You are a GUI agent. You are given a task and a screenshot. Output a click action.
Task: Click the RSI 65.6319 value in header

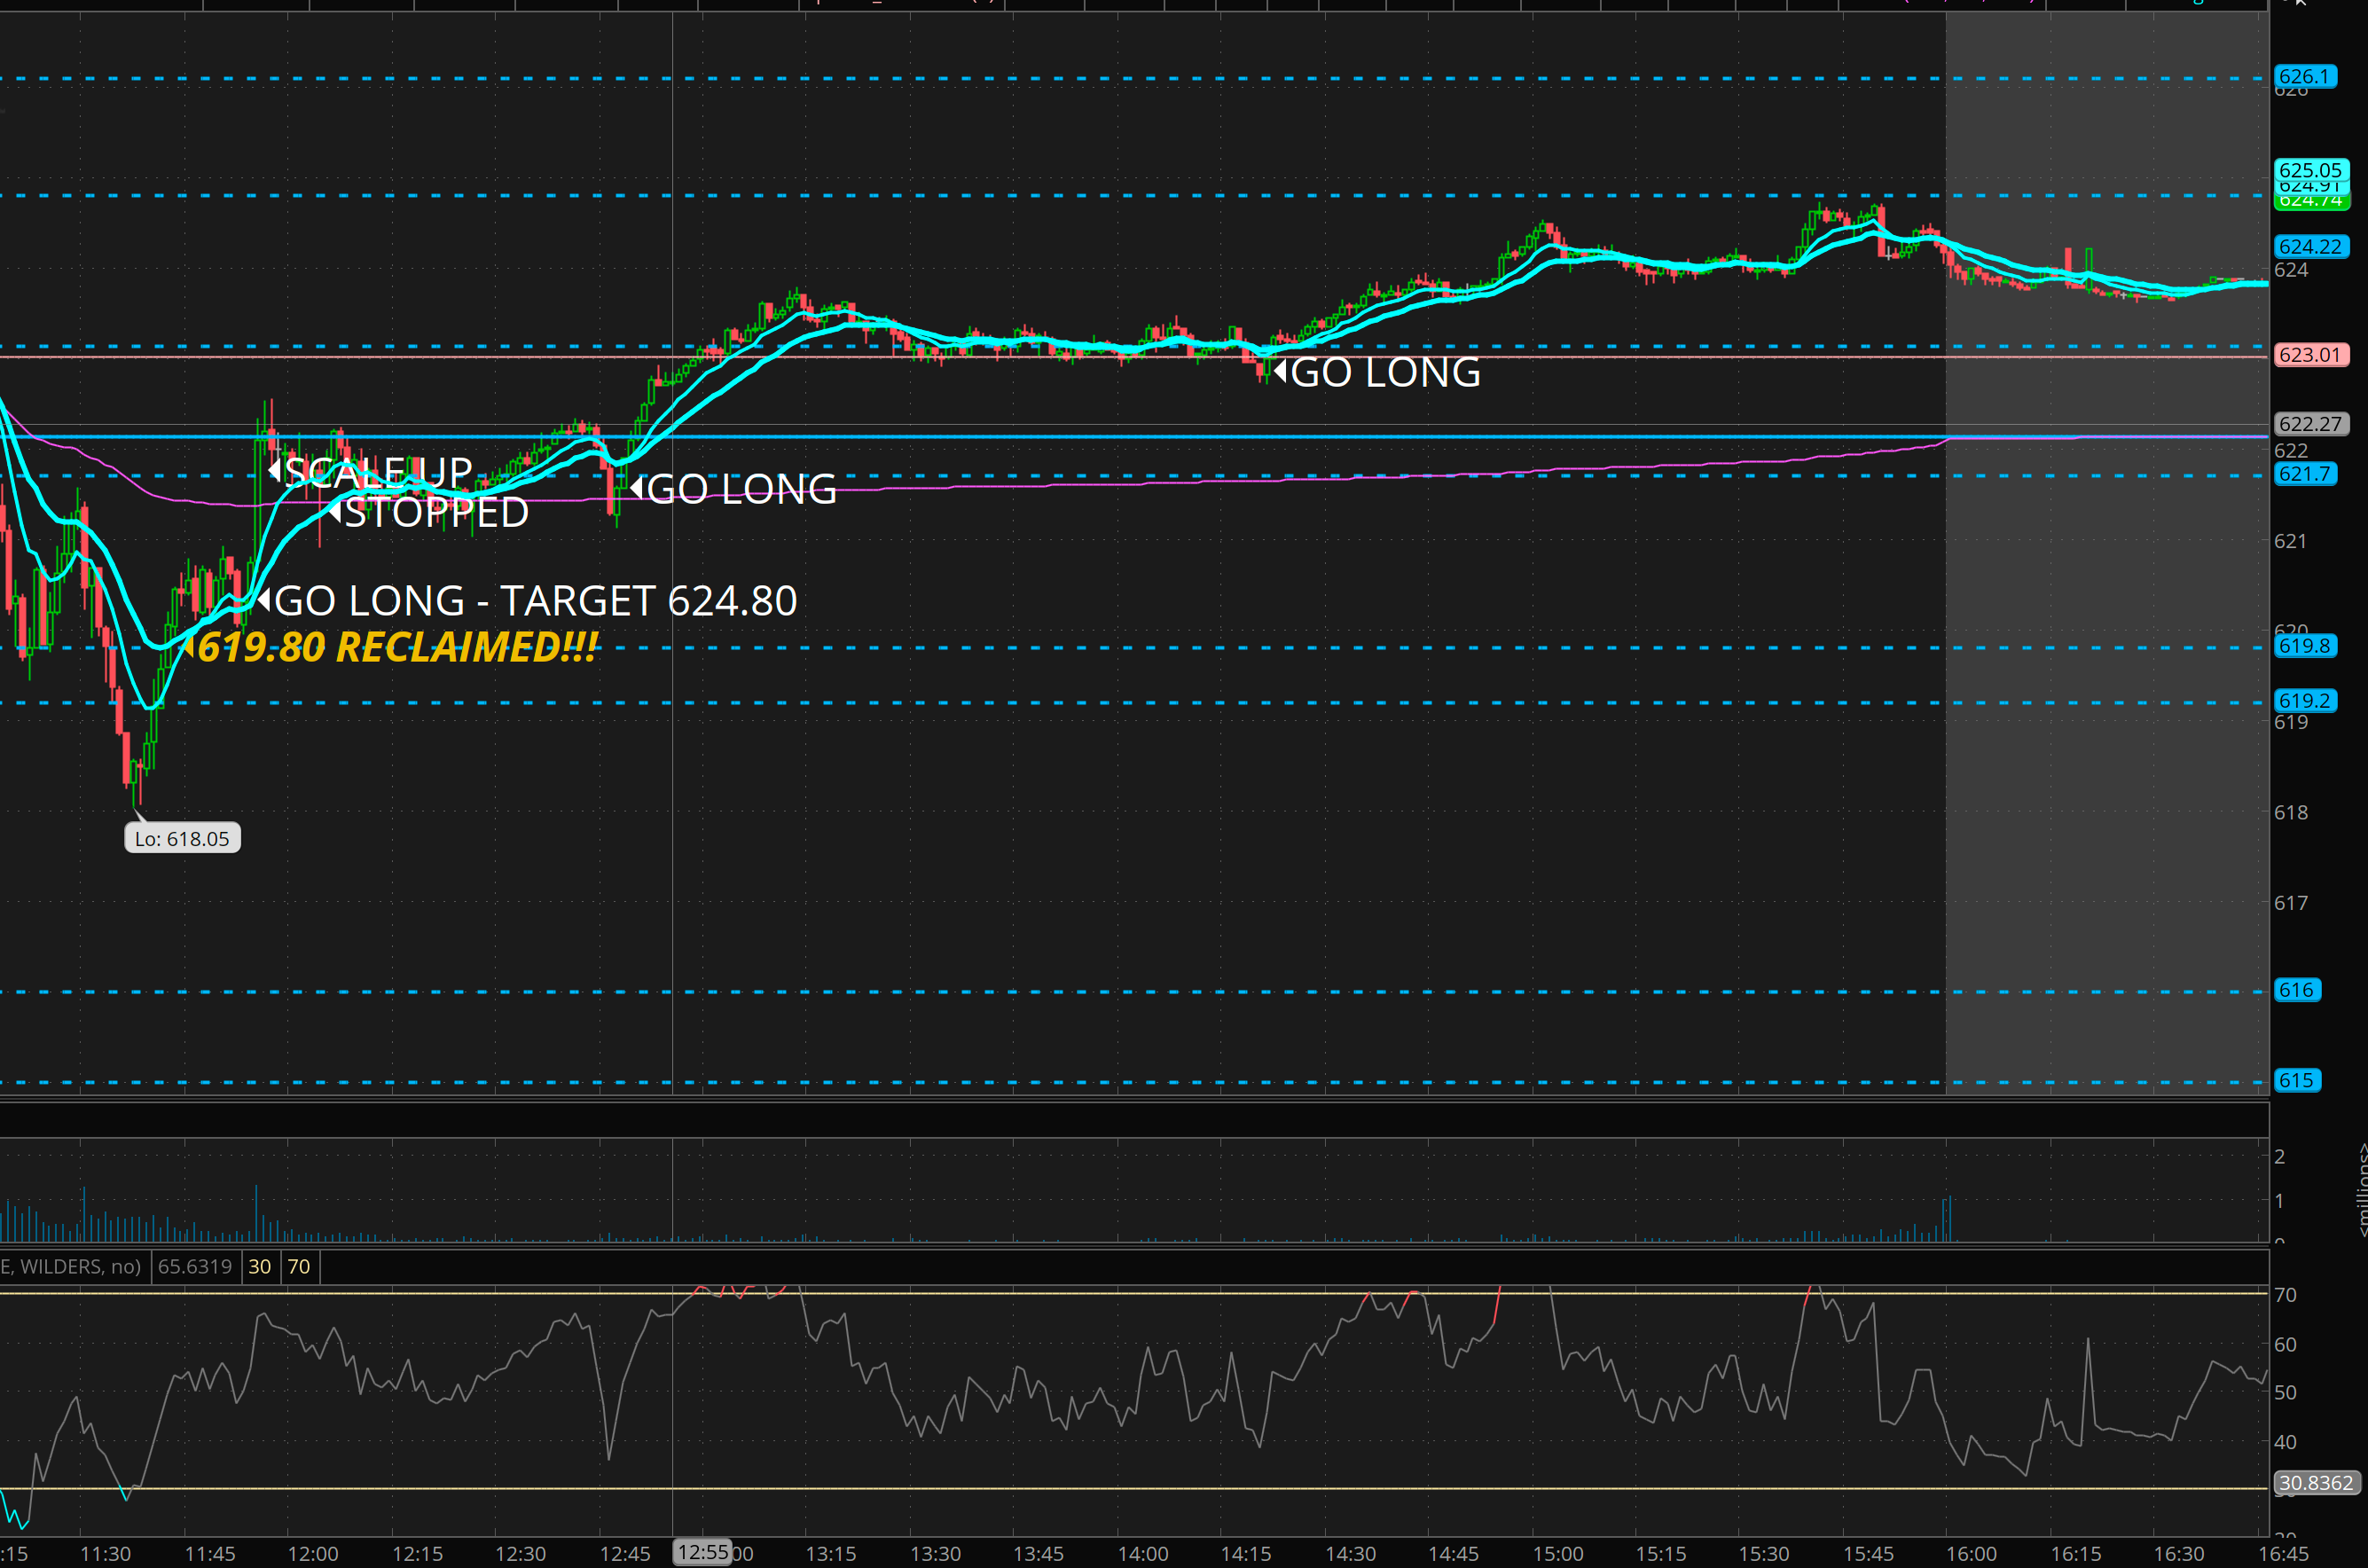pyautogui.click(x=195, y=1267)
